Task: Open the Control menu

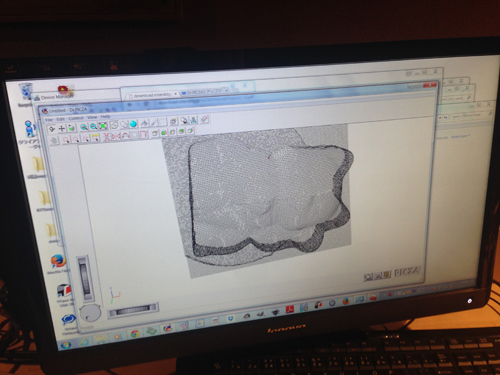Action: click(76, 118)
